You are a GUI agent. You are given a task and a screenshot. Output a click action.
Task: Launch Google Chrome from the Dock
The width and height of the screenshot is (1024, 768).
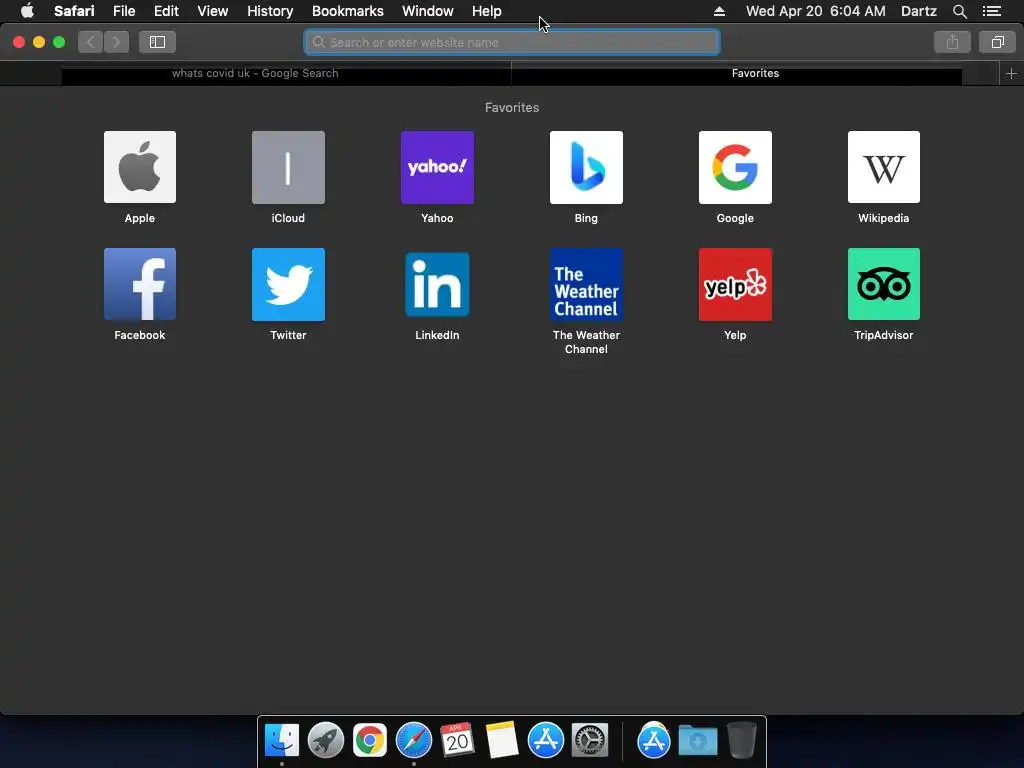tap(370, 741)
